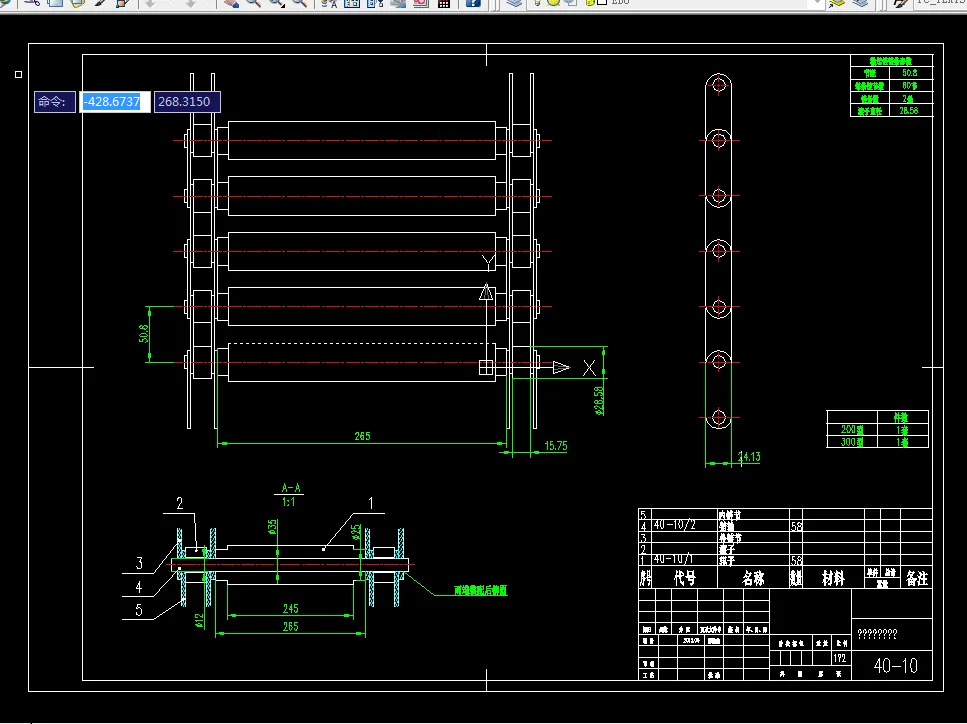Select the small grip square near the top-left corner
The width and height of the screenshot is (967, 724).
(19, 75)
